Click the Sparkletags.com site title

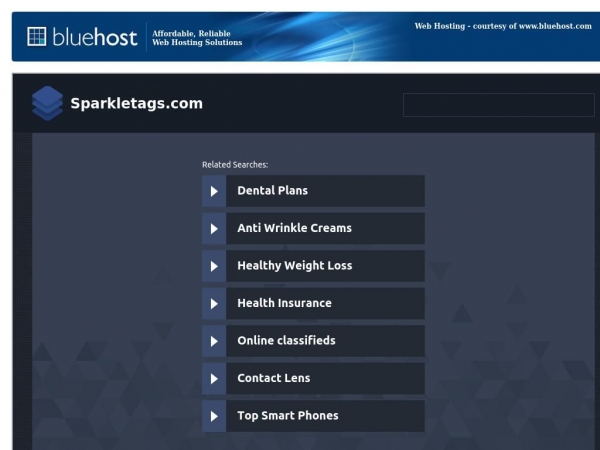(137, 104)
